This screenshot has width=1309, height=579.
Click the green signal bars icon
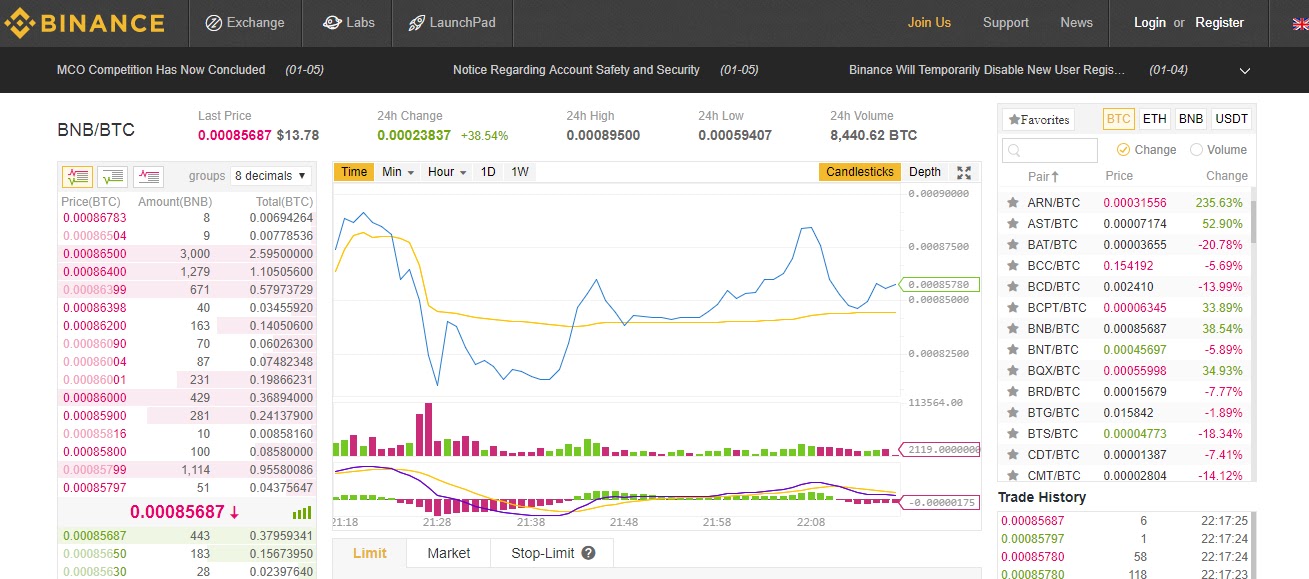click(x=302, y=512)
